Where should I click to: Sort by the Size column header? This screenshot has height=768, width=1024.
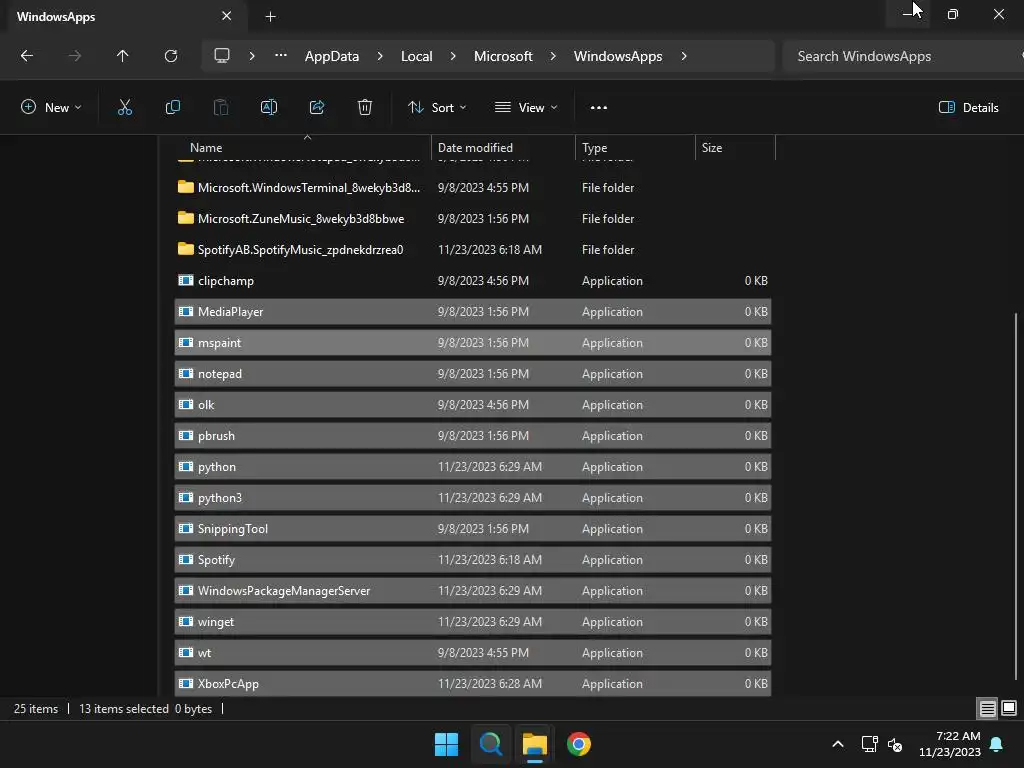click(x=735, y=148)
